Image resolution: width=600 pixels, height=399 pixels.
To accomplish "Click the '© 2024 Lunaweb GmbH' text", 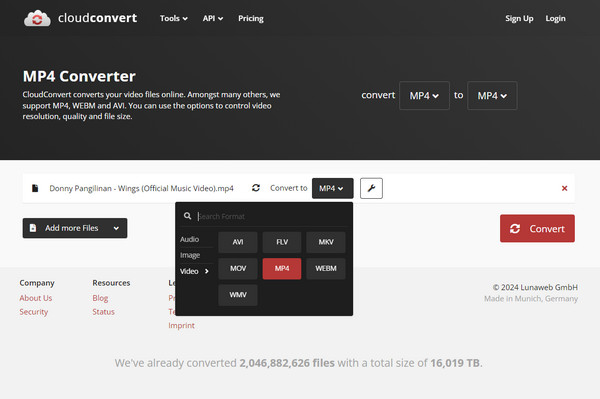I will coord(535,287).
